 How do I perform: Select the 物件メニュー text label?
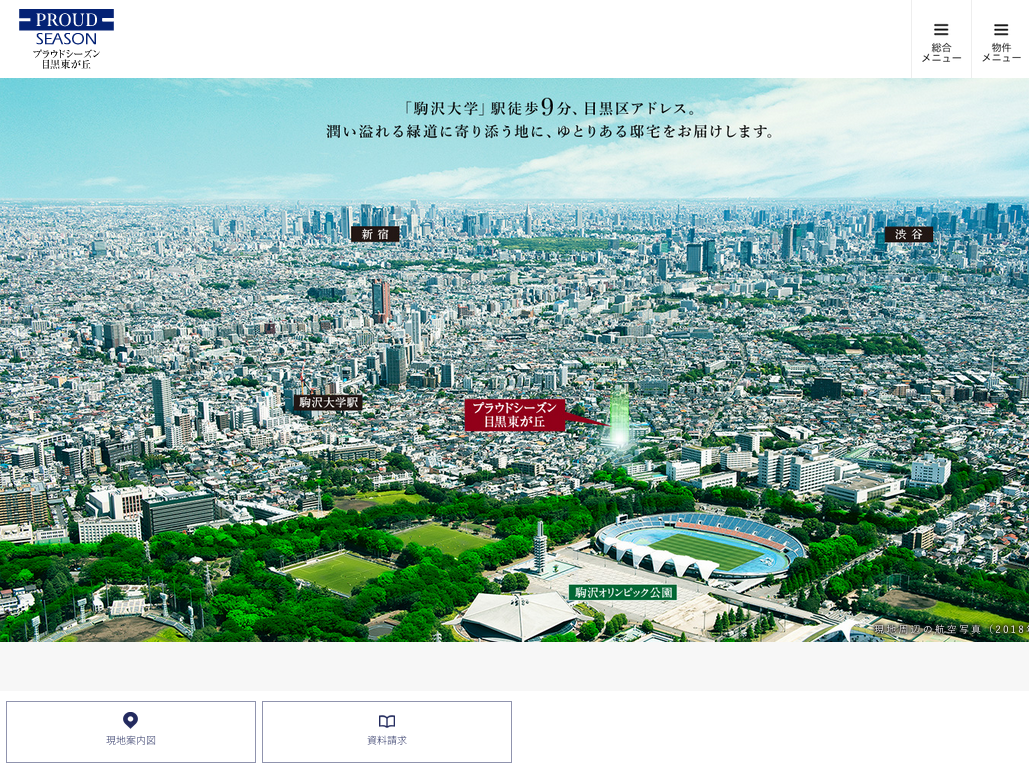pyautogui.click(x=1001, y=53)
